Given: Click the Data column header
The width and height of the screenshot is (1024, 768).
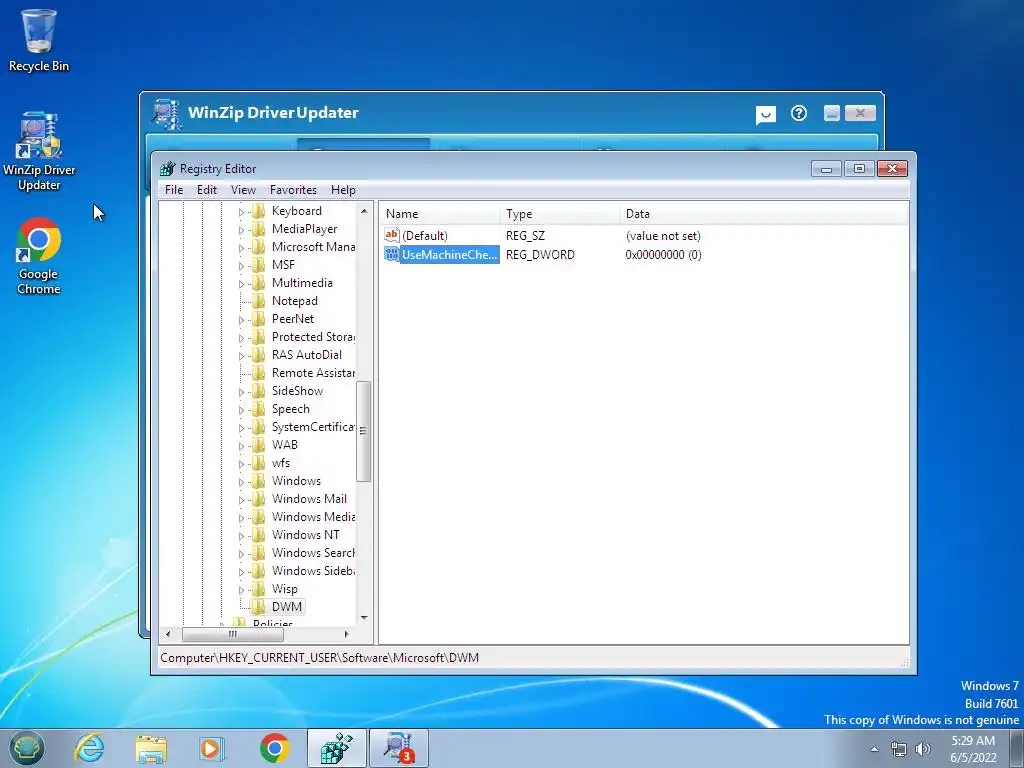Looking at the screenshot, I should (763, 214).
